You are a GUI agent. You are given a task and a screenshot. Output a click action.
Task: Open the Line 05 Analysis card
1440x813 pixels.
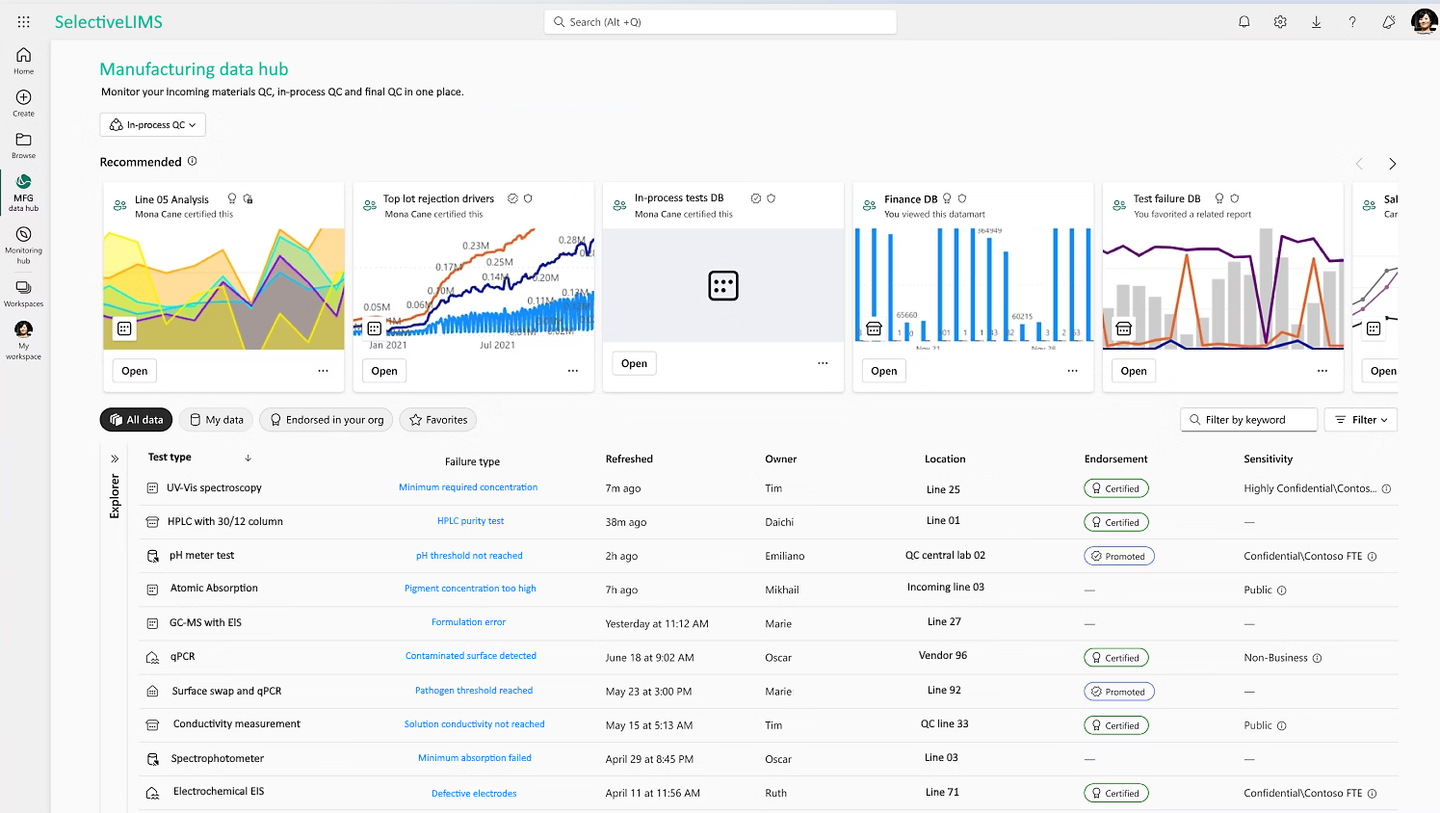pos(134,371)
